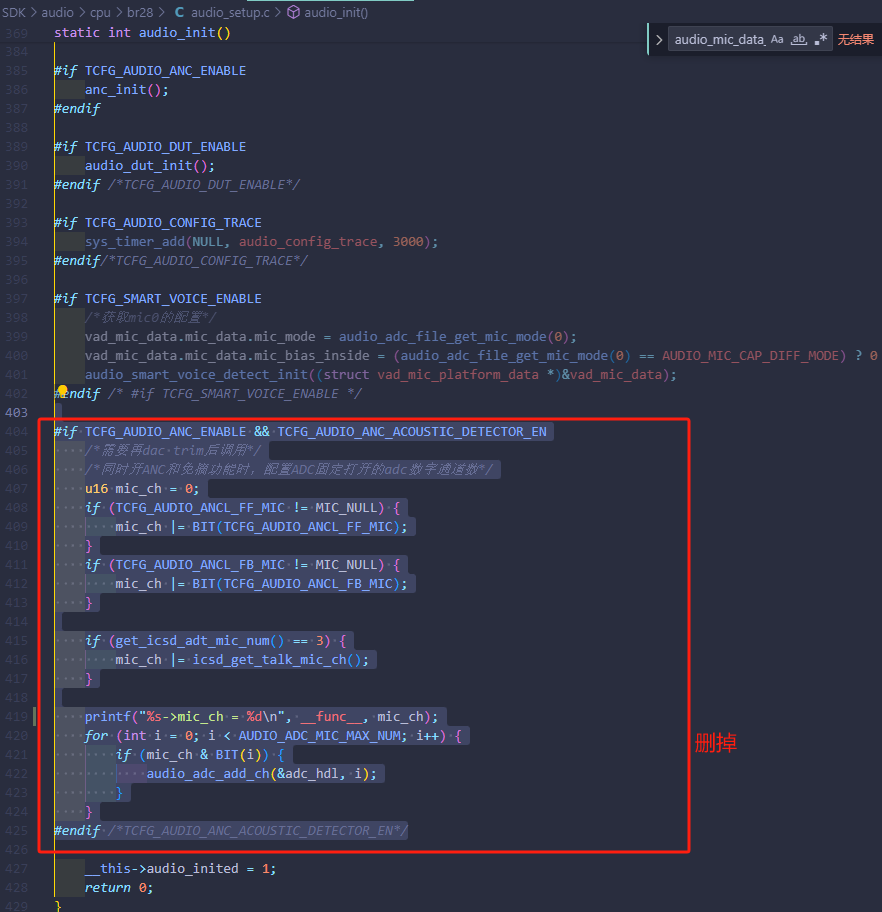Click line number 403 in the gutter
The width and height of the screenshot is (882, 912).
click(x=16, y=412)
